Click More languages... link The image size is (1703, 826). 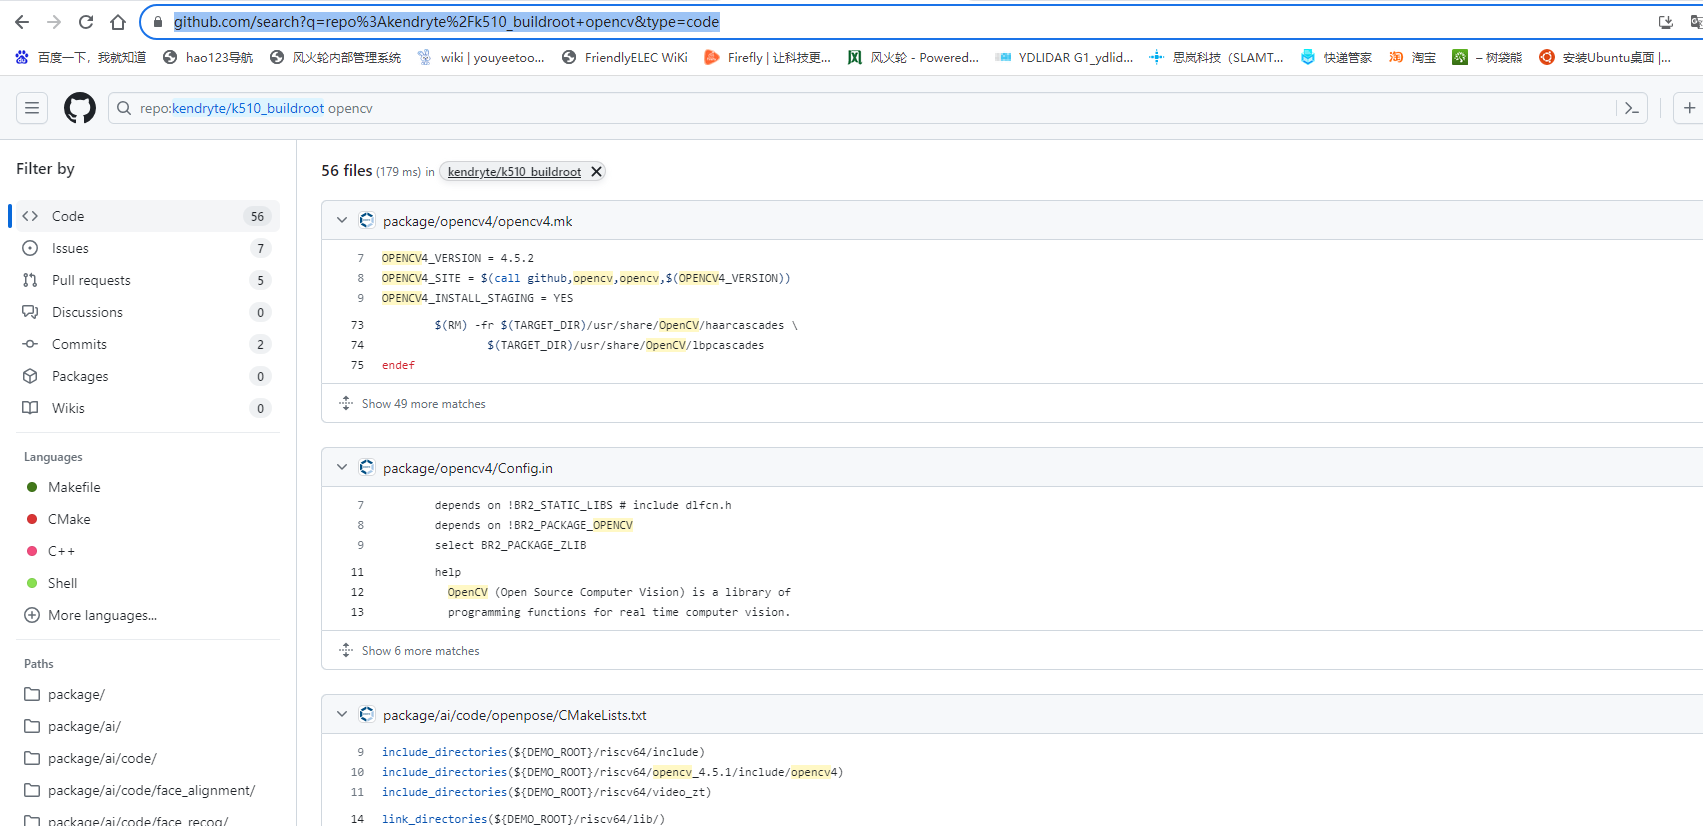[102, 615]
